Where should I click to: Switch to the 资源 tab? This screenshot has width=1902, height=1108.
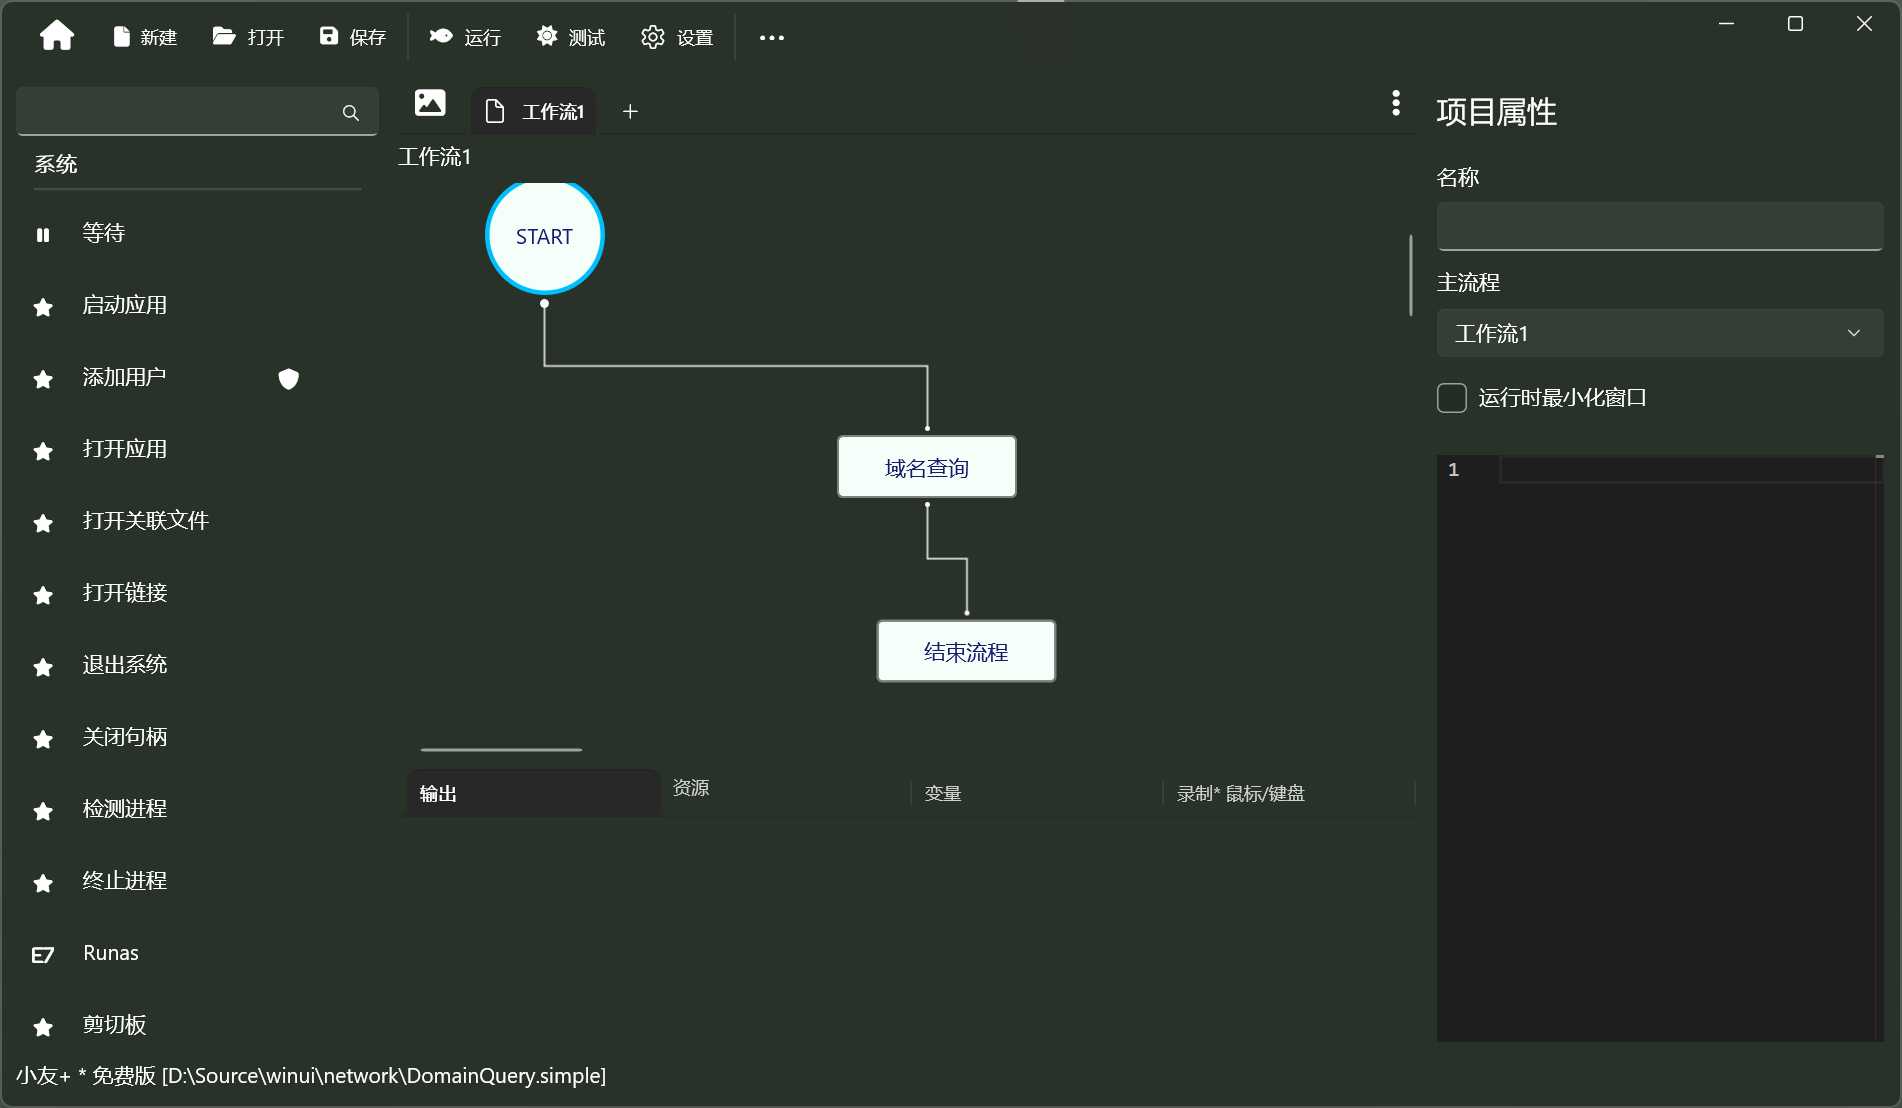pyautogui.click(x=691, y=789)
